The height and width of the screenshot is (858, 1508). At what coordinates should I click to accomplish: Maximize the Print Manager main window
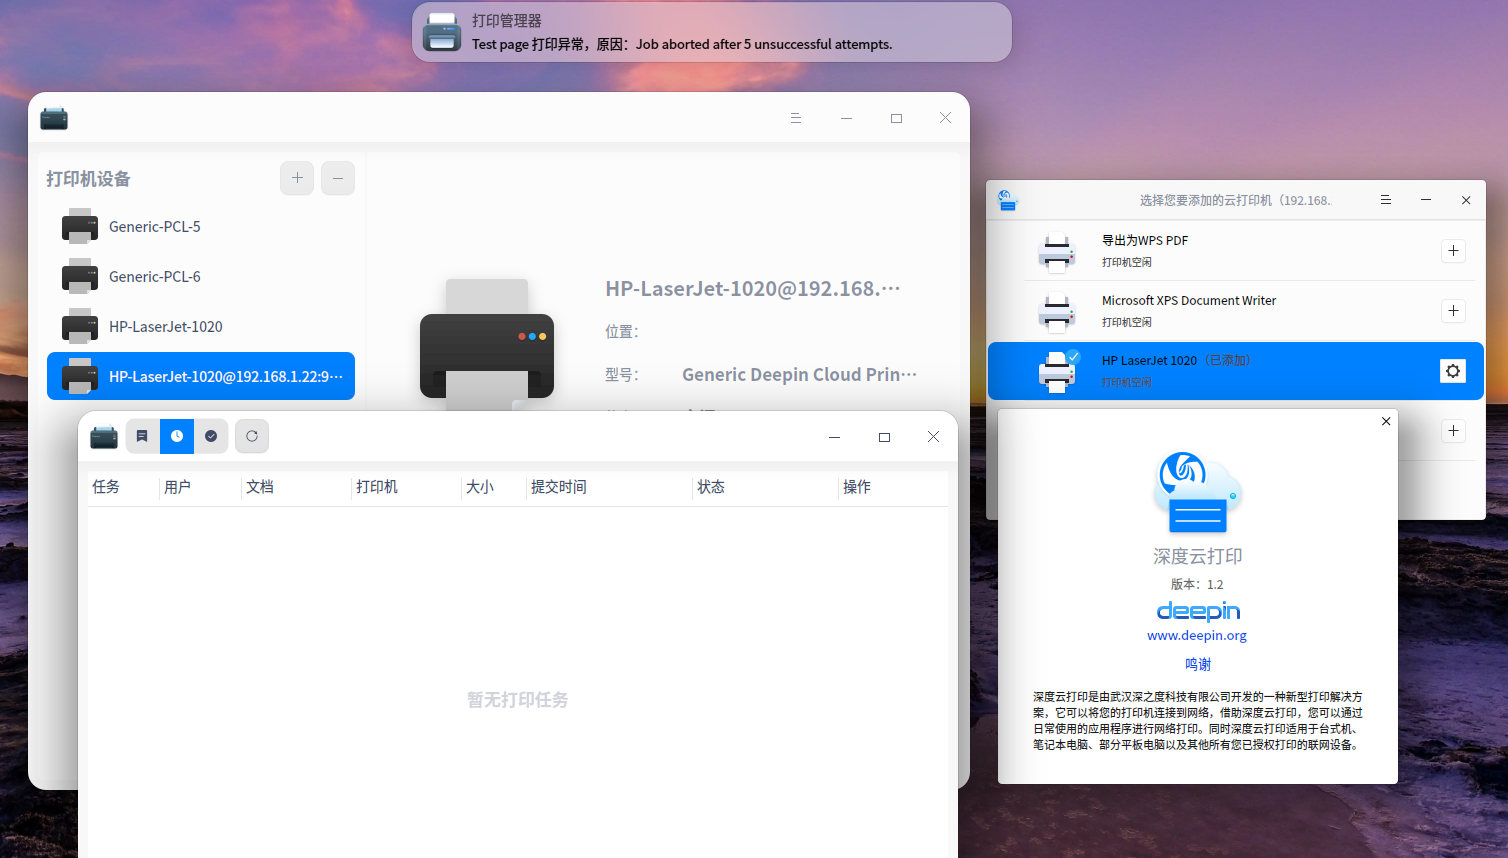[x=896, y=118]
